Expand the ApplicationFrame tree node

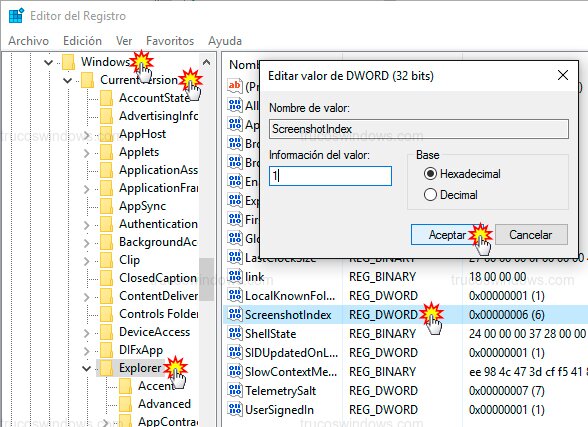tap(87, 189)
